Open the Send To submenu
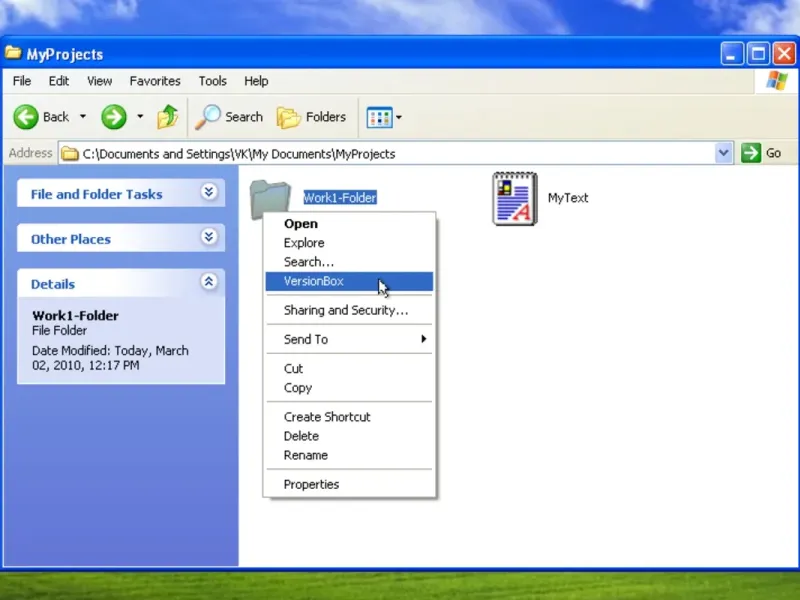This screenshot has height=600, width=800. [x=349, y=339]
